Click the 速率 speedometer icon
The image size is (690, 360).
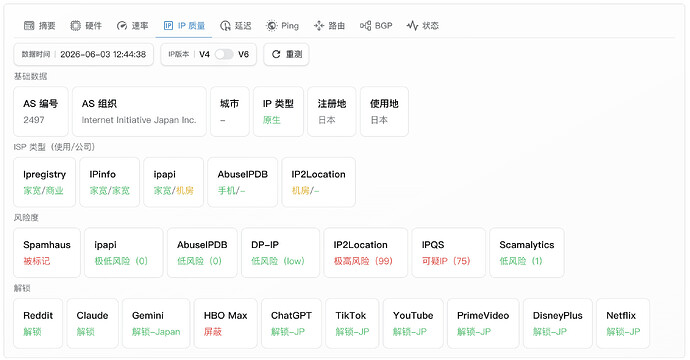click(122, 26)
